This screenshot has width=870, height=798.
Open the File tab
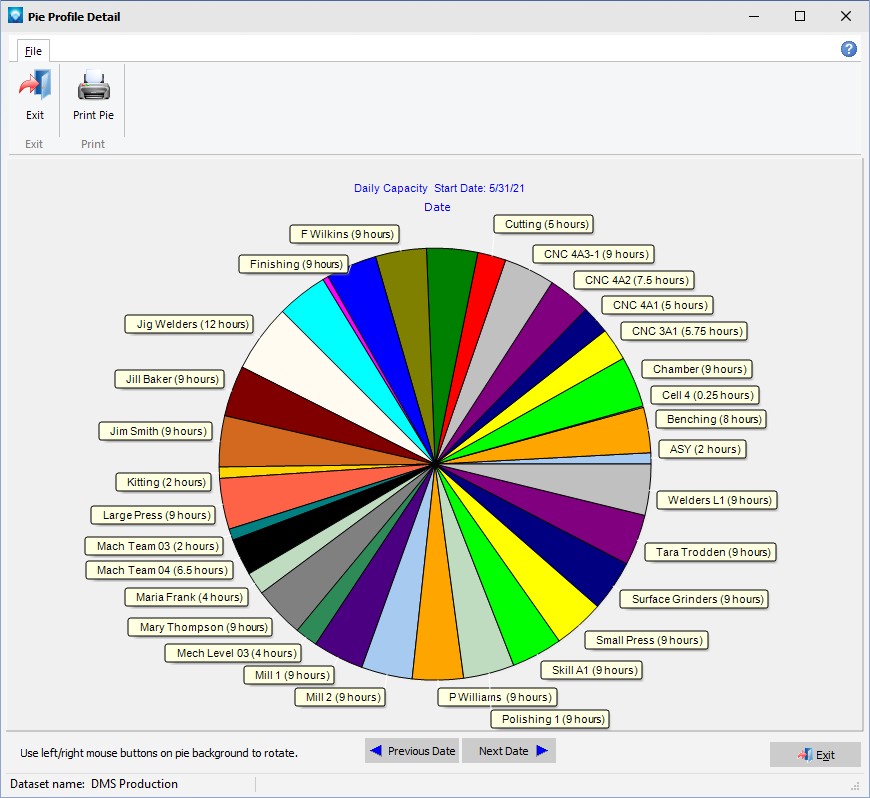tap(33, 51)
